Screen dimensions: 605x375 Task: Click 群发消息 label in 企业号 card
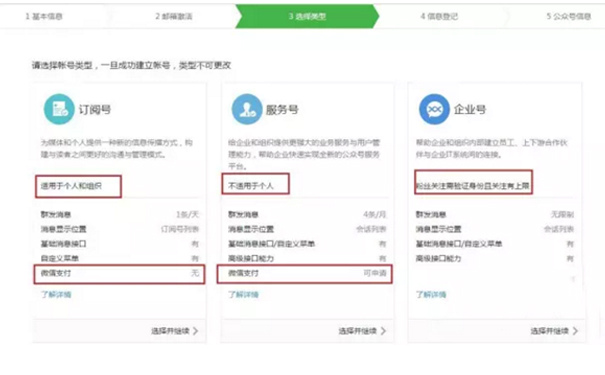[431, 215]
